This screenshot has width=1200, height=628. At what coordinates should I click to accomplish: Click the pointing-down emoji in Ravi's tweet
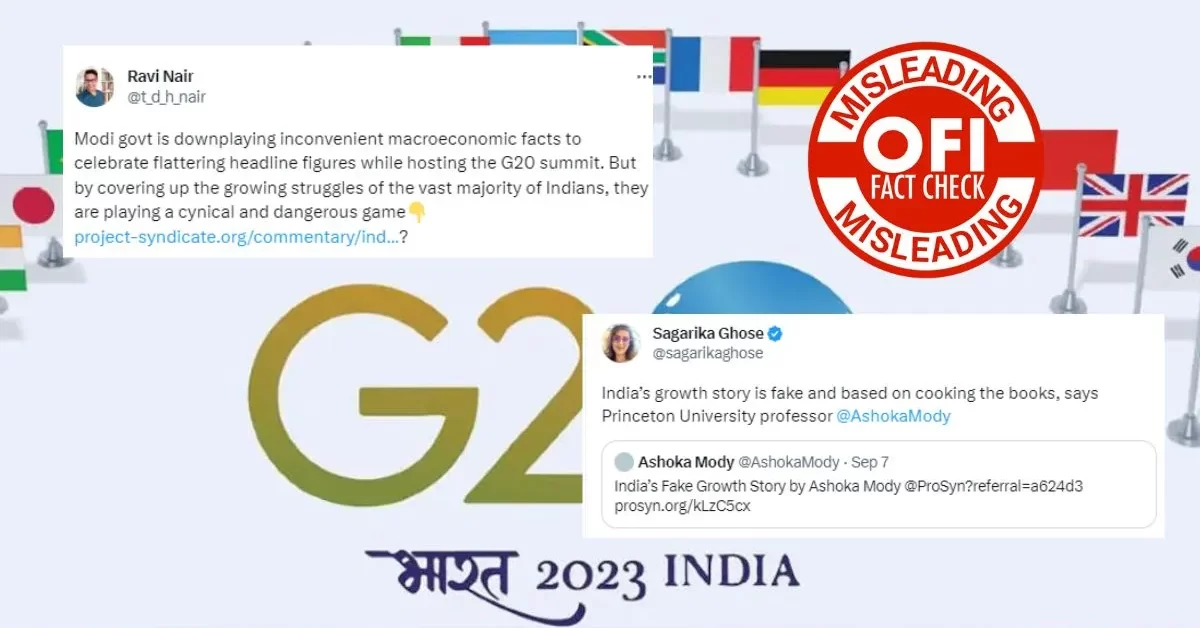tap(417, 211)
